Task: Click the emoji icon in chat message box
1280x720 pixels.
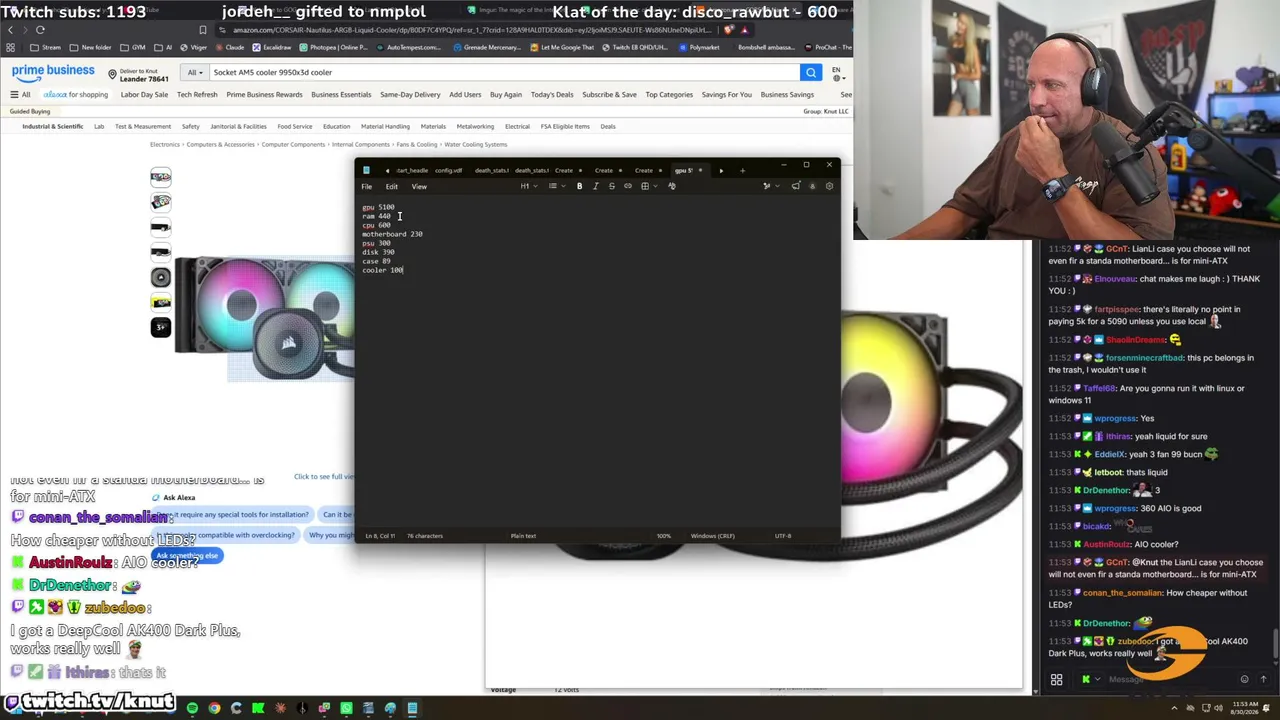Action: tap(1244, 680)
